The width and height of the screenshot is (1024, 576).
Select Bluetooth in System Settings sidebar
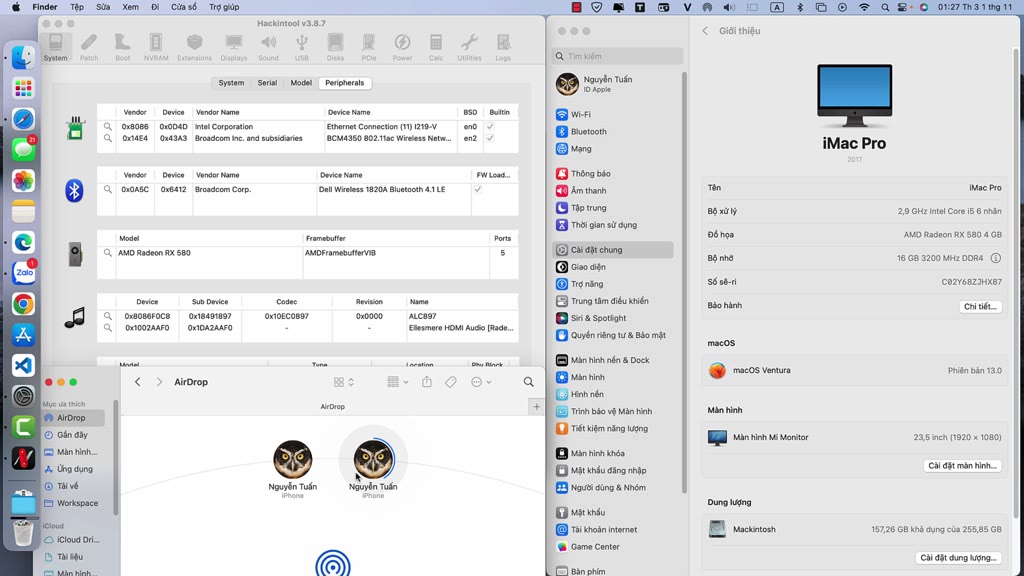588,132
